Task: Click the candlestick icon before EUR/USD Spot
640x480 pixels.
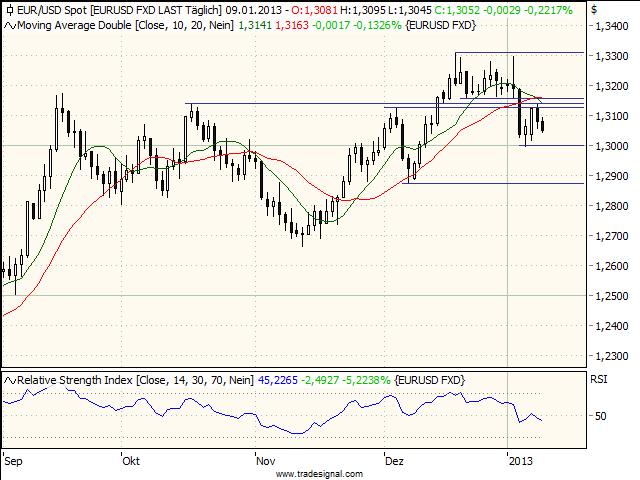Action: [7, 9]
